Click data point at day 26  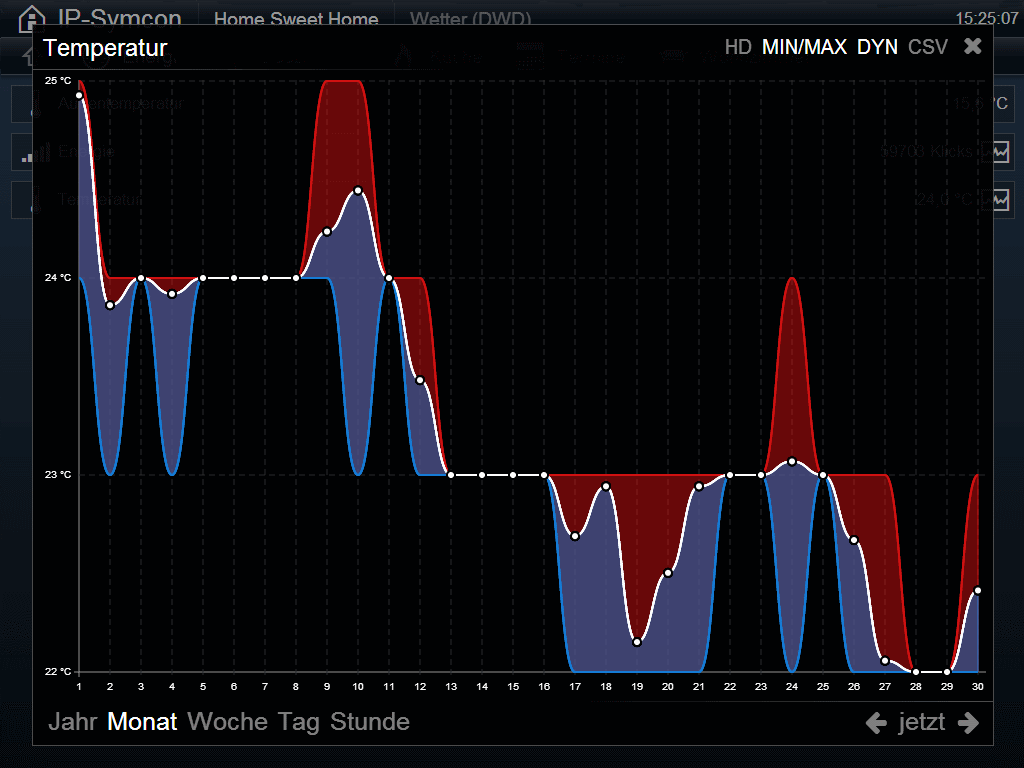click(x=854, y=540)
